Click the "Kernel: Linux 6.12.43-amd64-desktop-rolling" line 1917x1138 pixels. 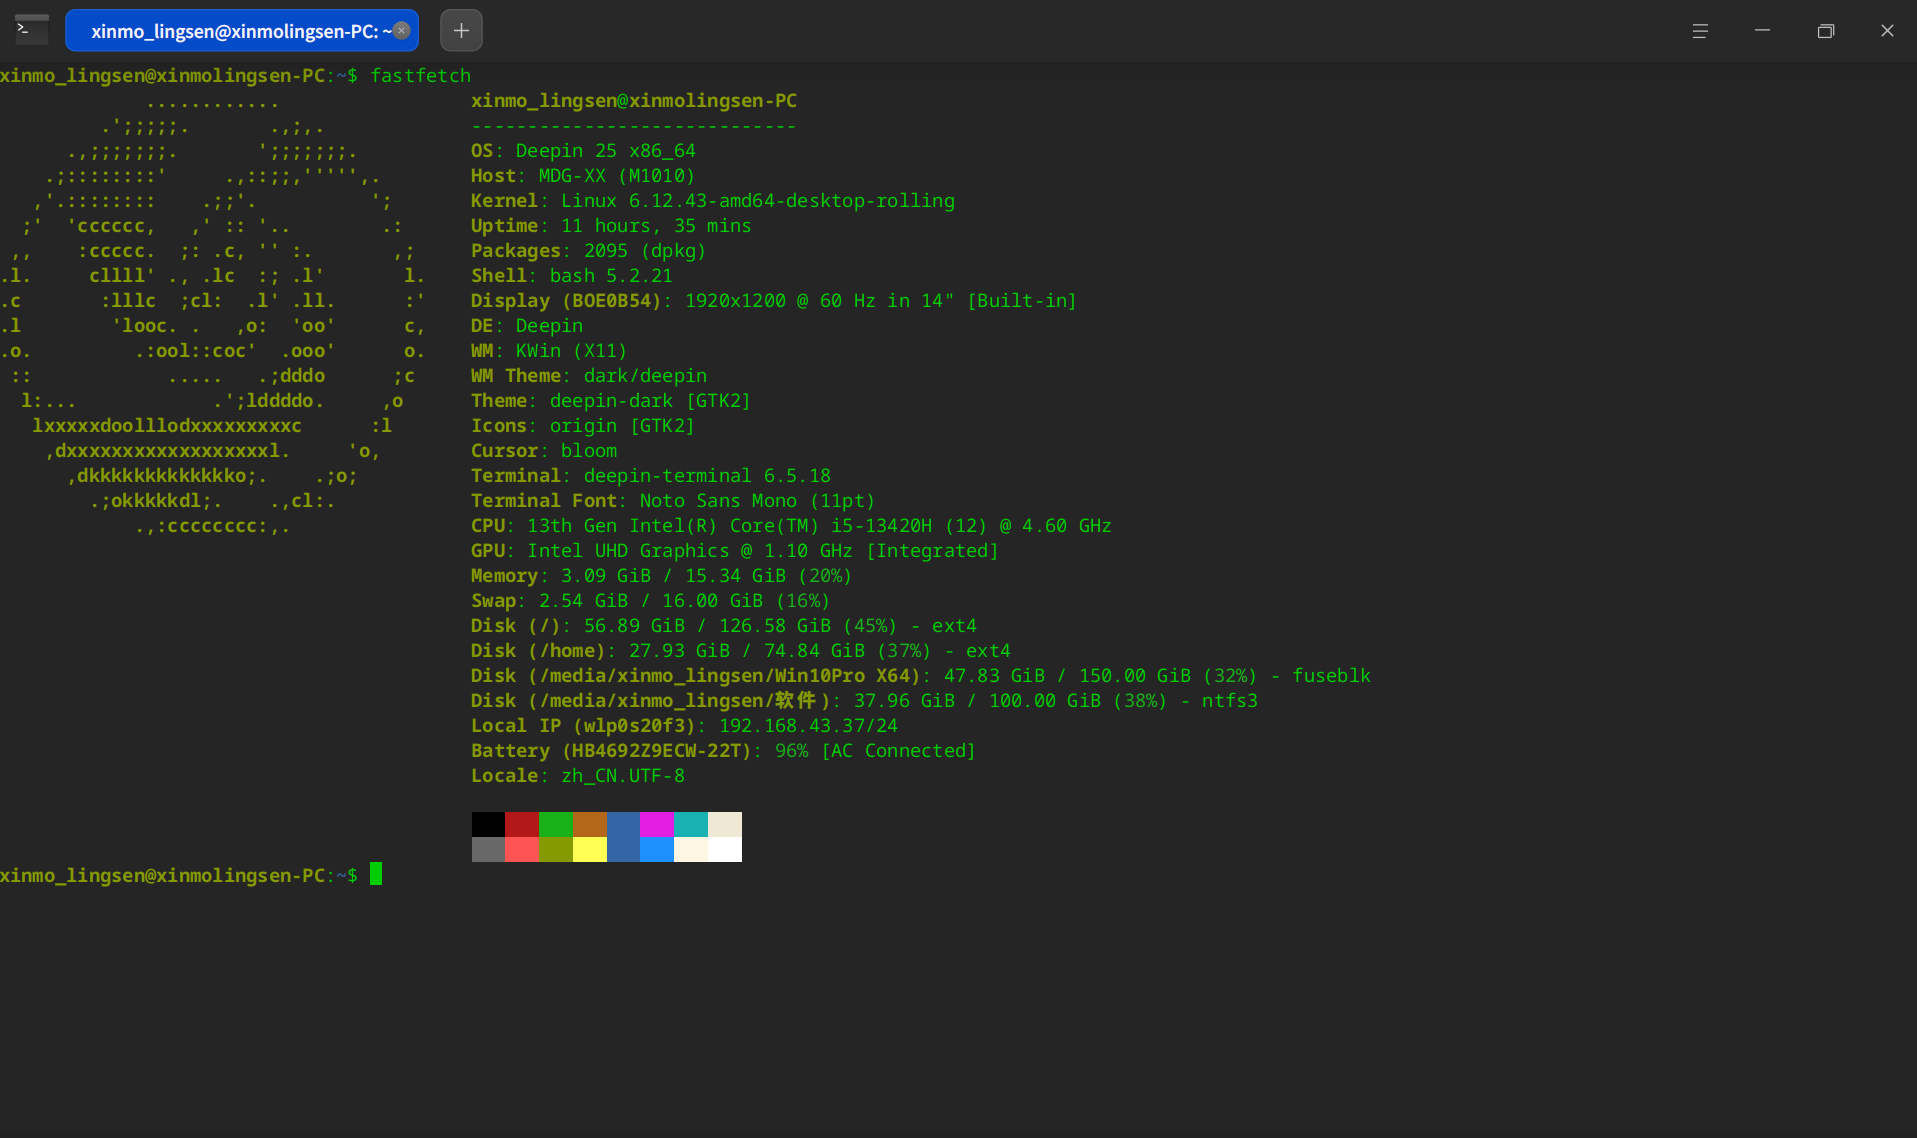[713, 200]
